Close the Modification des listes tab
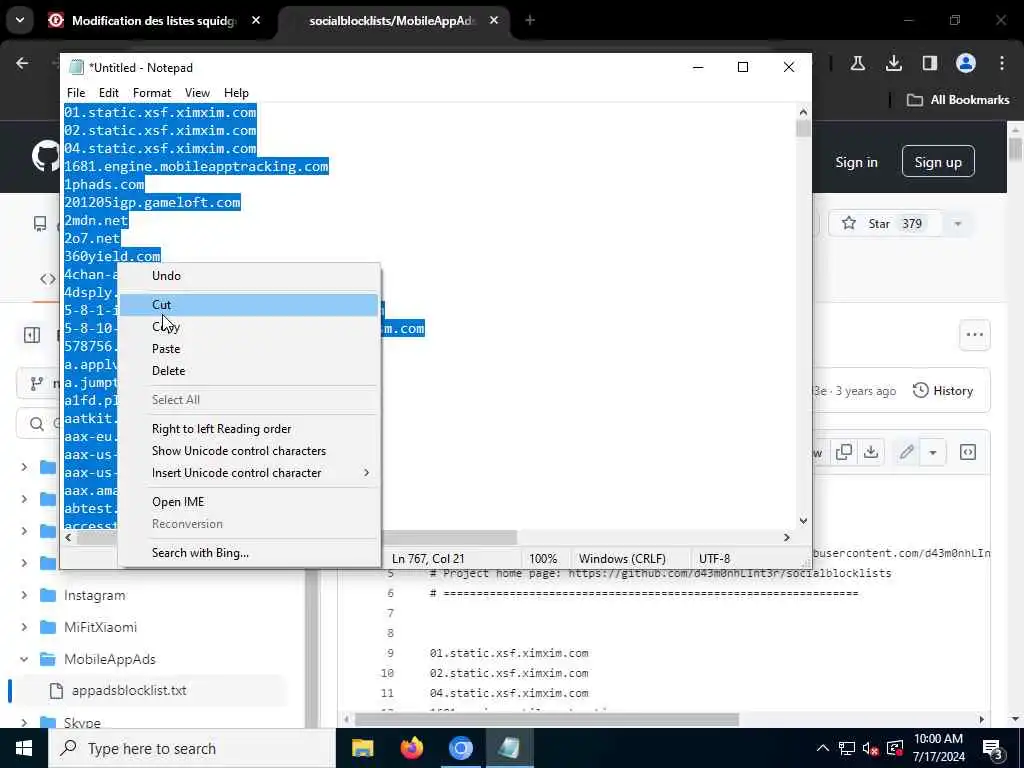 [x=256, y=21]
